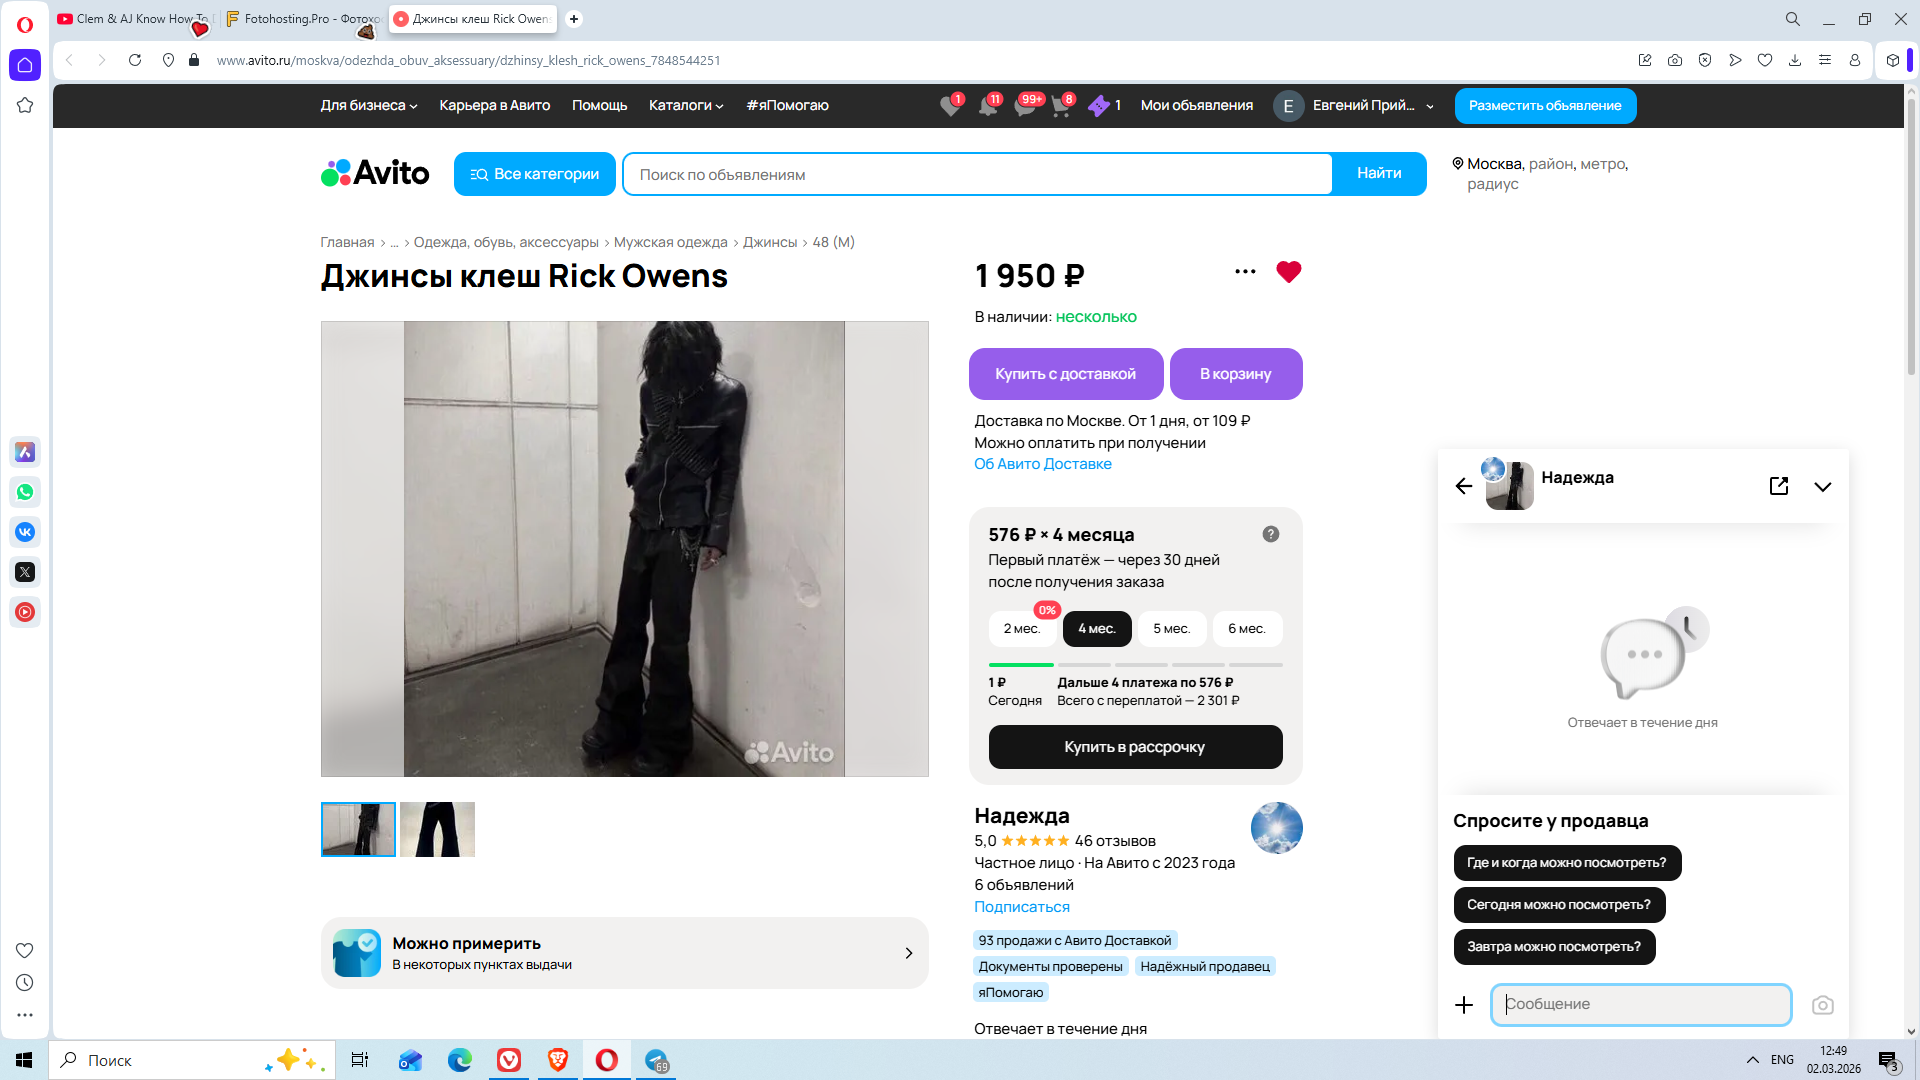Open Мои объявления in top menu

[1196, 106]
